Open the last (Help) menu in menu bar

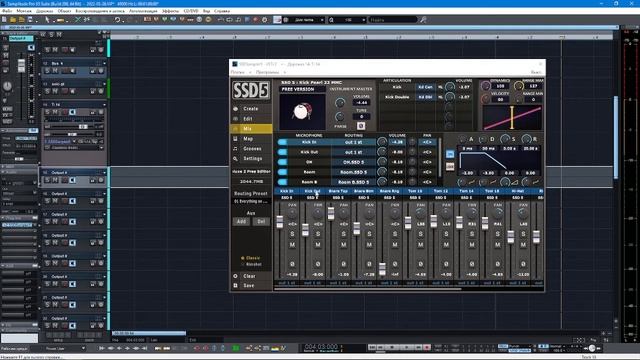[222, 11]
